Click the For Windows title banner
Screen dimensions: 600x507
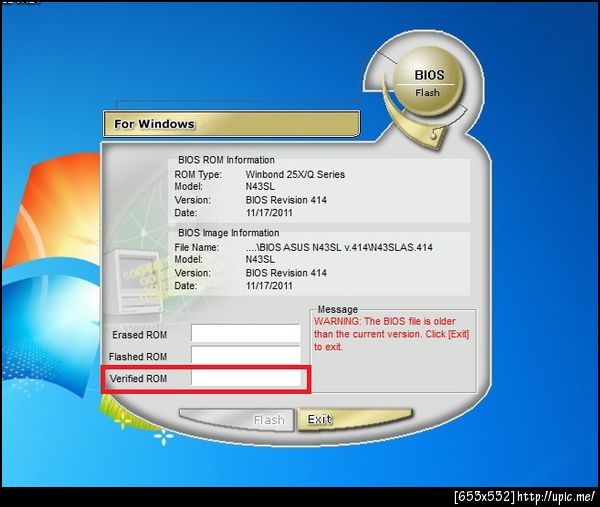click(231, 124)
